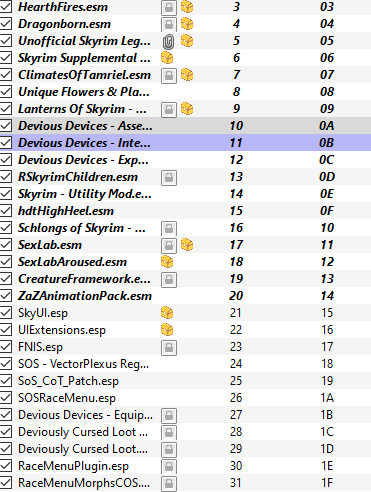Image resolution: width=371 pixels, height=492 pixels.
Task: Uncheck the Devious Devices - Inte... checkbox
Action: point(6,143)
